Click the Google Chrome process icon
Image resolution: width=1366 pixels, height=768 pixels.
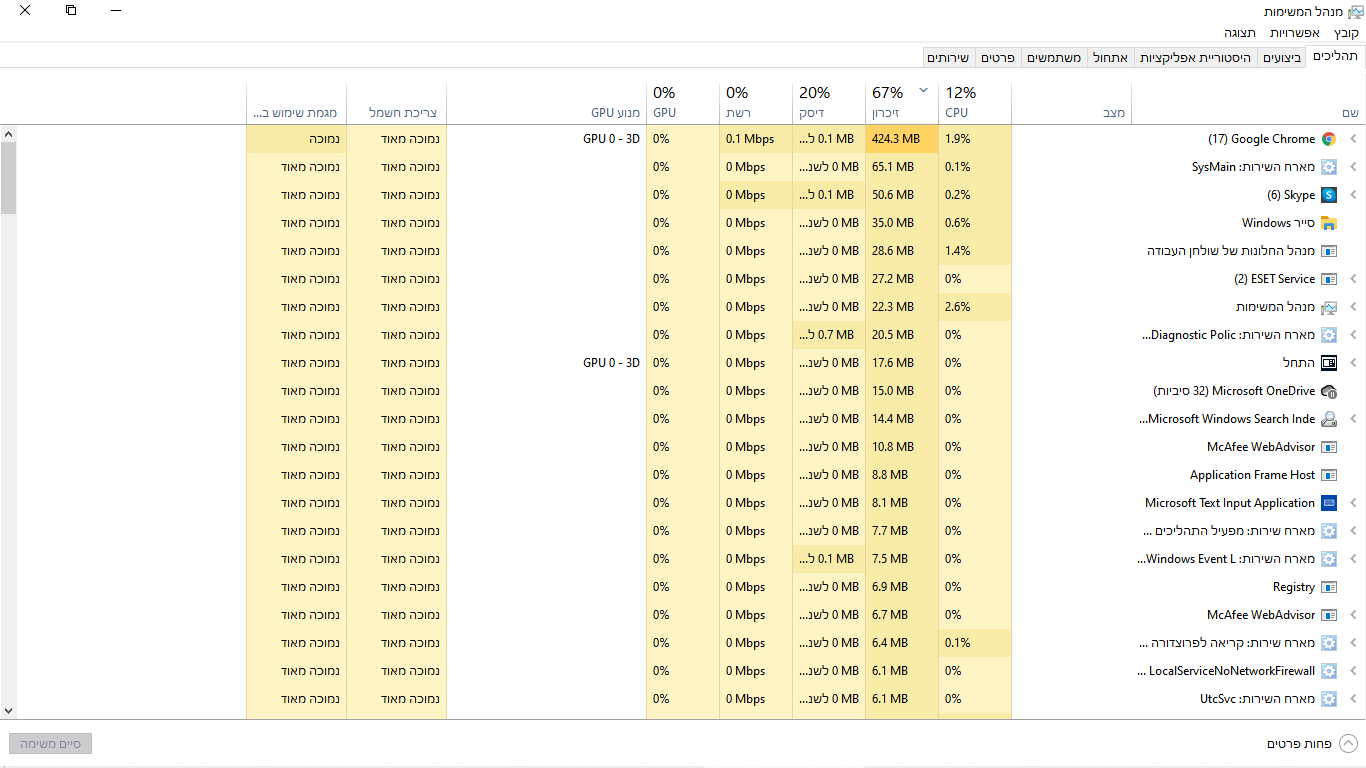1329,139
